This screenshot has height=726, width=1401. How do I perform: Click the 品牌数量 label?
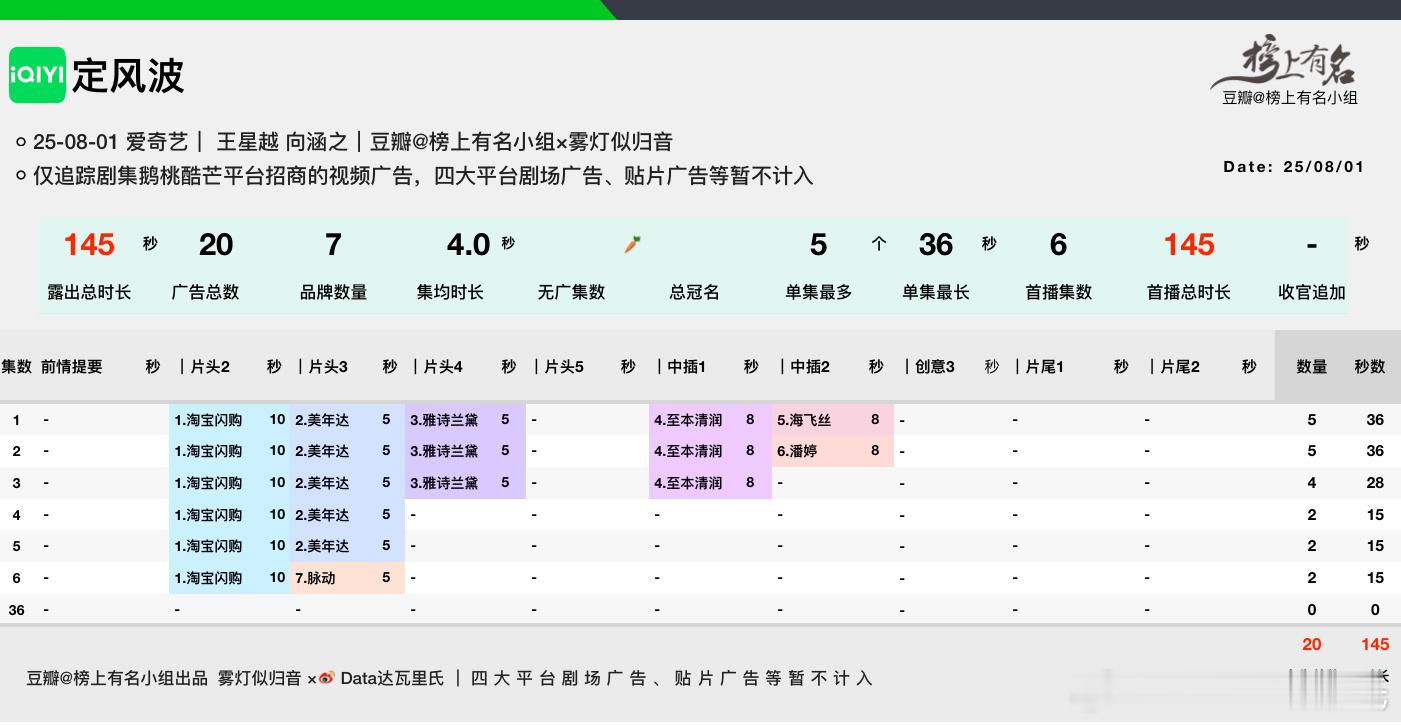click(333, 292)
